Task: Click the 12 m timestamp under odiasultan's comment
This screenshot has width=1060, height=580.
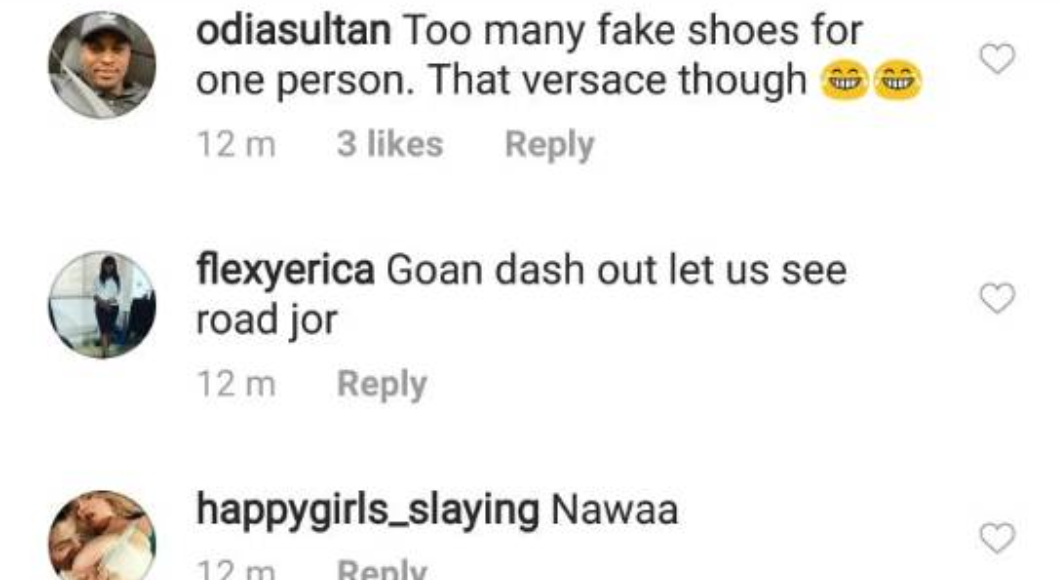Action: click(236, 145)
